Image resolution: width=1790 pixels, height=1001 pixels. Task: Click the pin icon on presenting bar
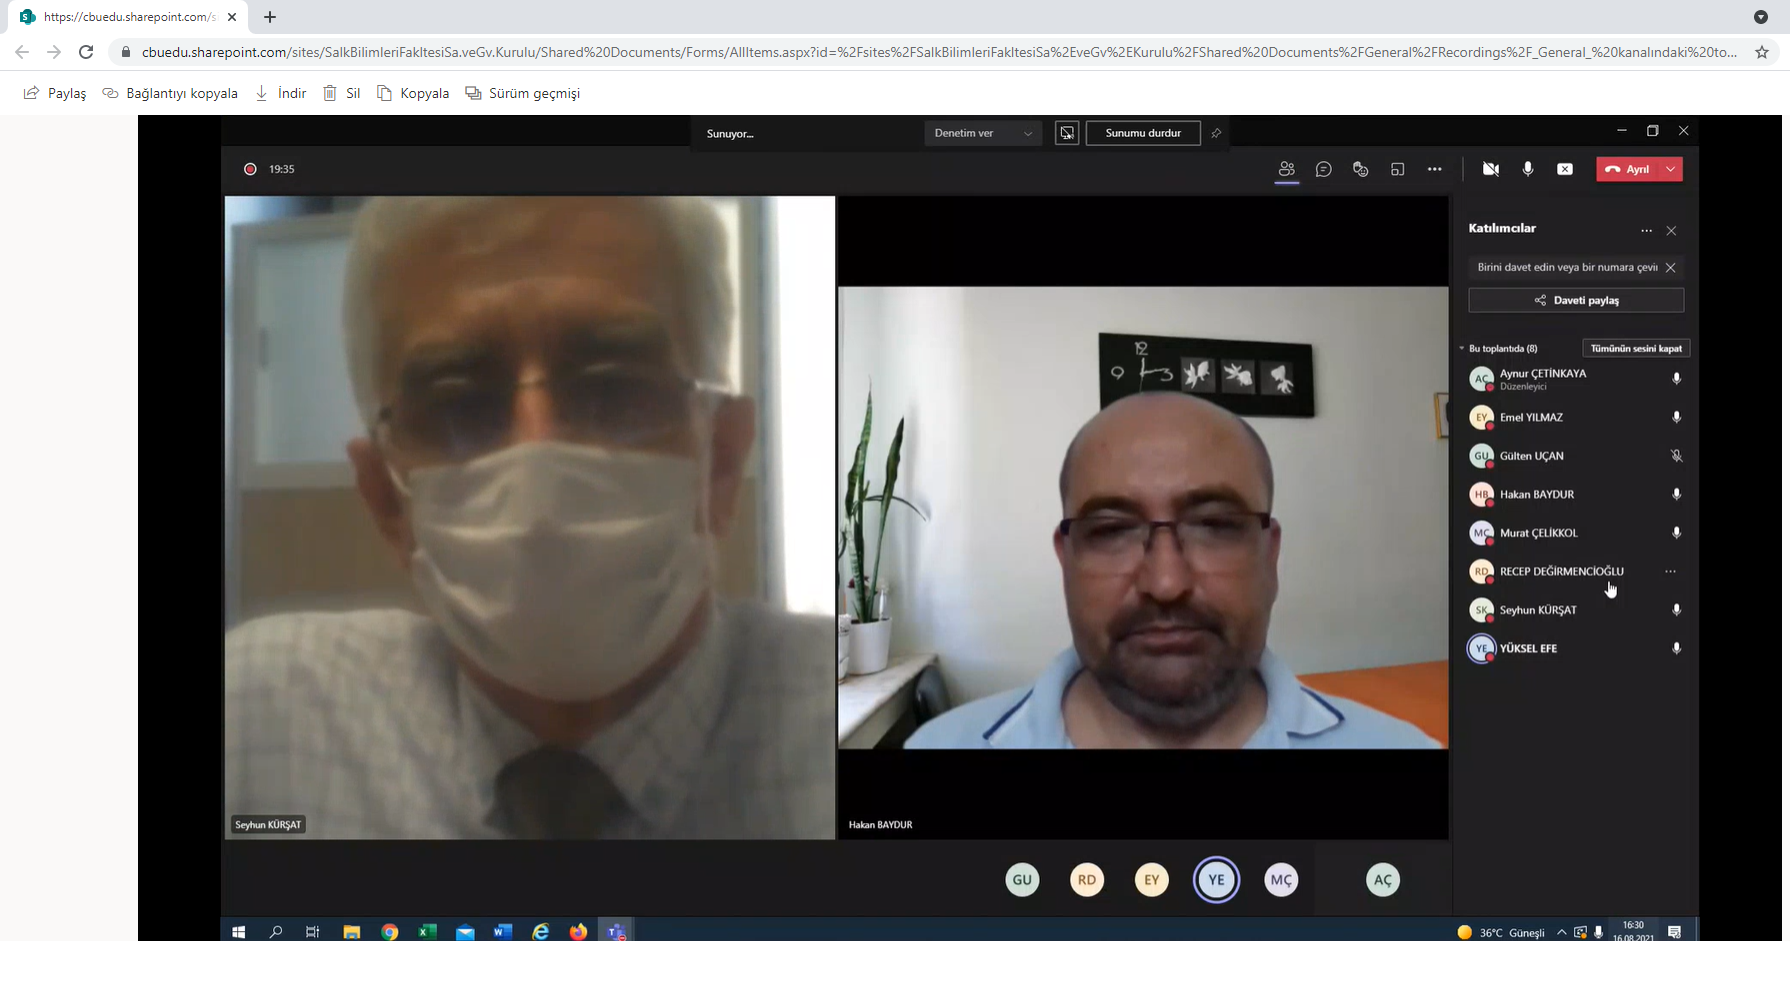[1216, 134]
